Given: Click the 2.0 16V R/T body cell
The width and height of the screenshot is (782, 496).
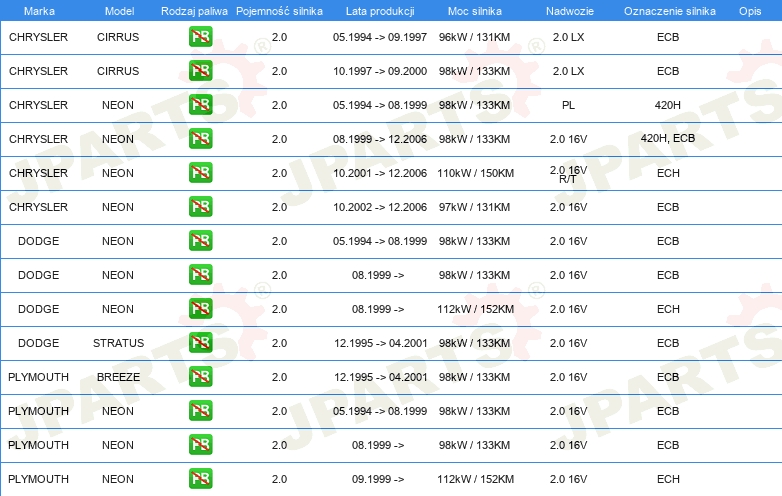Looking at the screenshot, I should (x=568, y=174).
